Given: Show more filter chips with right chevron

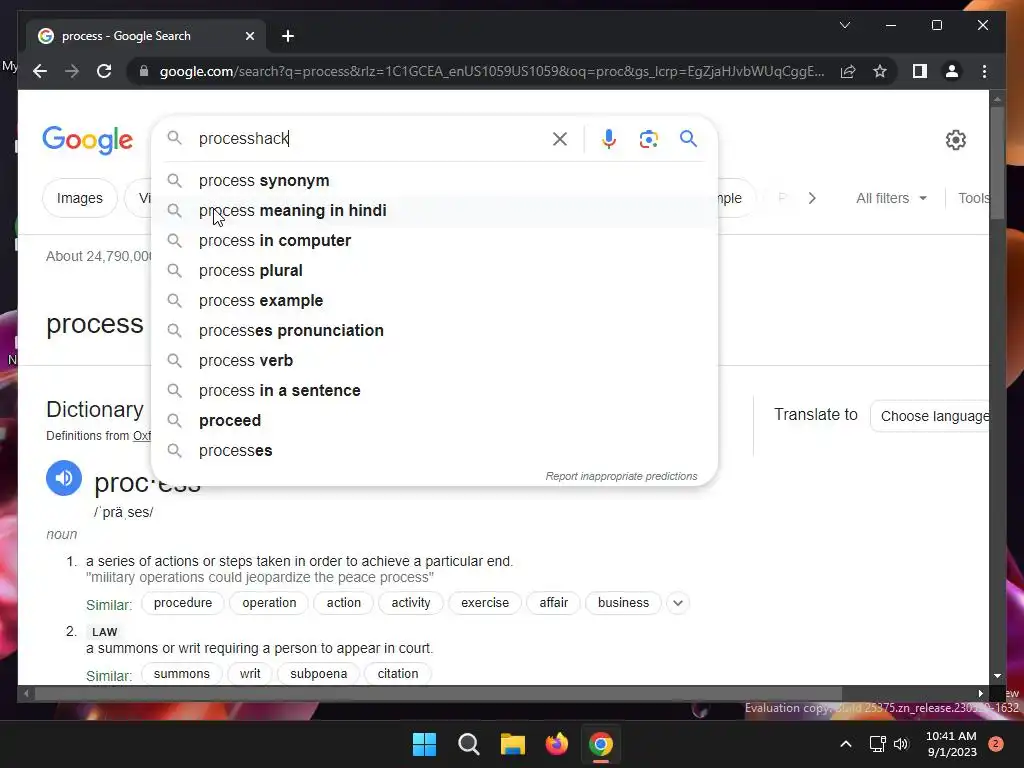Looking at the screenshot, I should tap(812, 198).
